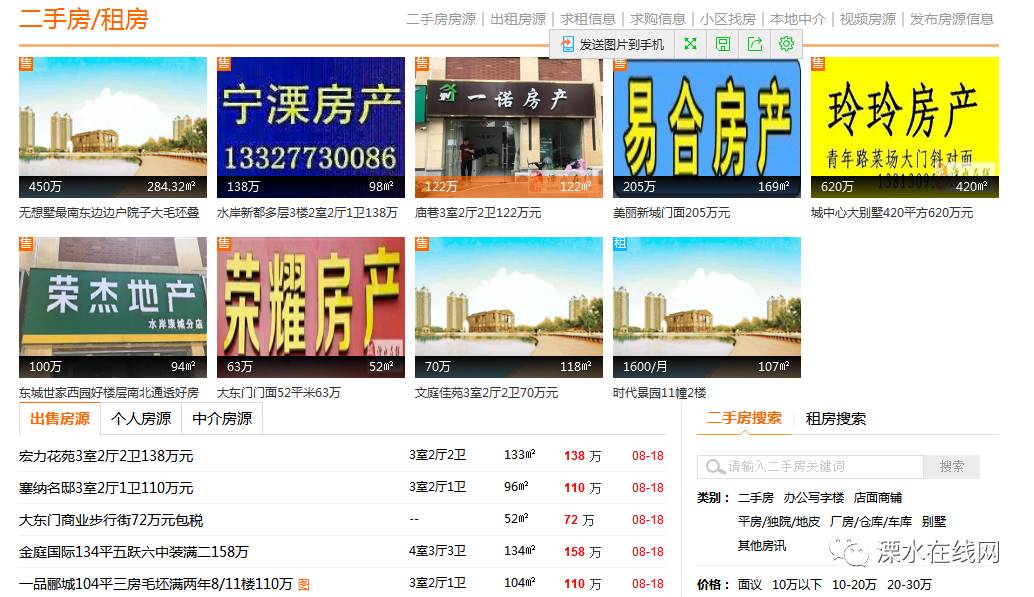Open 求购信息 navigation link
1034x597 pixels.
pyautogui.click(x=658, y=19)
